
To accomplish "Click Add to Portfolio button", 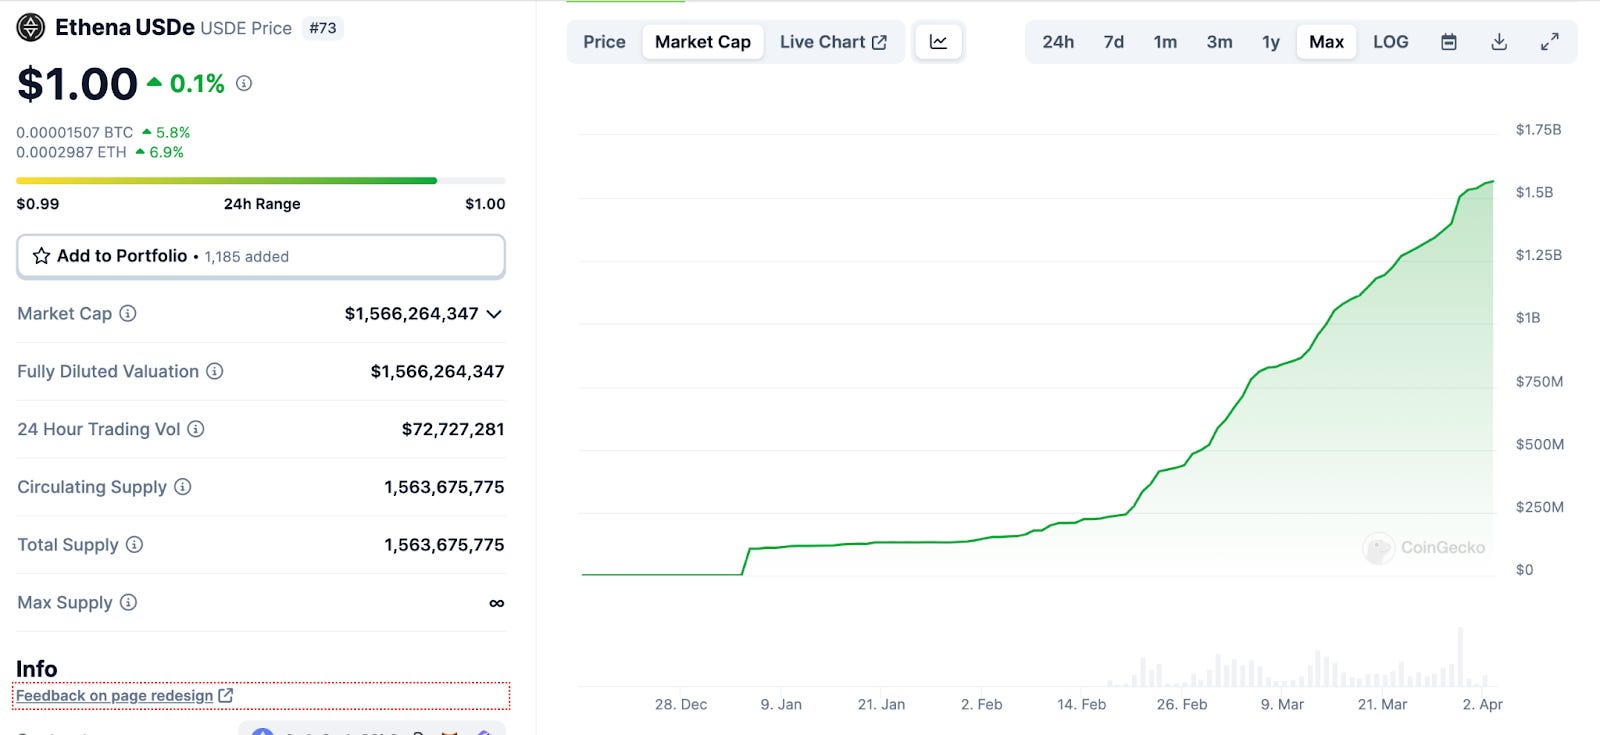I will tap(261, 256).
